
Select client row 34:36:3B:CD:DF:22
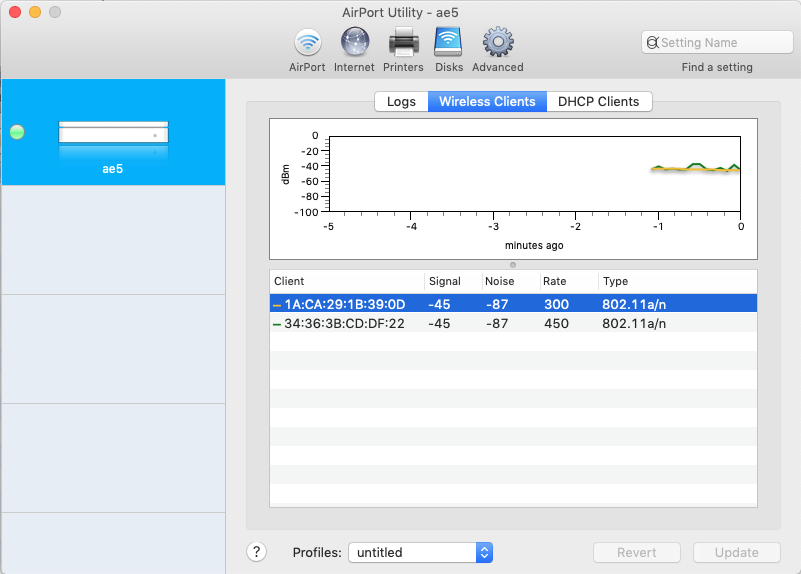pos(513,323)
